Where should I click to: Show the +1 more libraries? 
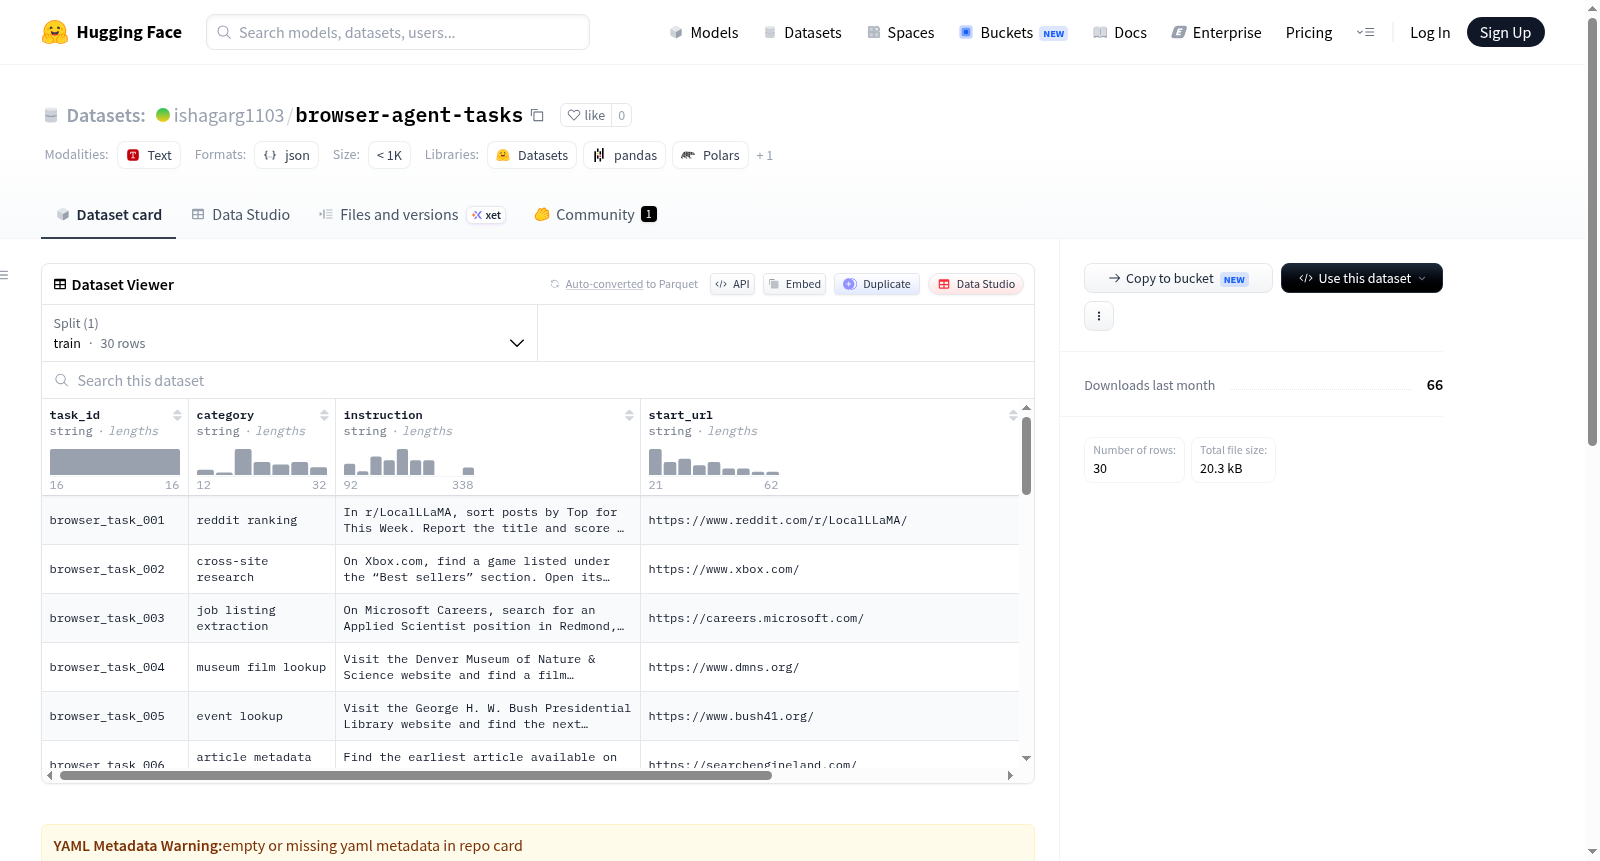[764, 155]
